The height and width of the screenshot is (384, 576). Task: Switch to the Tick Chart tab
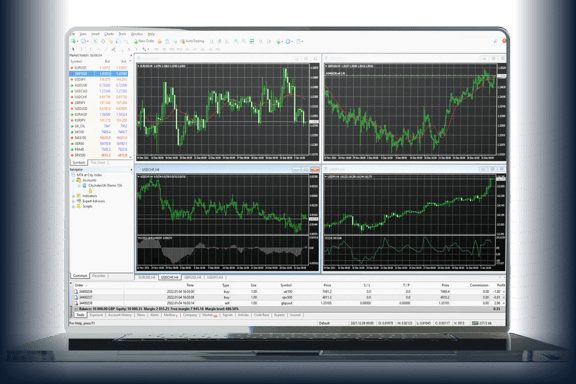[x=98, y=162]
